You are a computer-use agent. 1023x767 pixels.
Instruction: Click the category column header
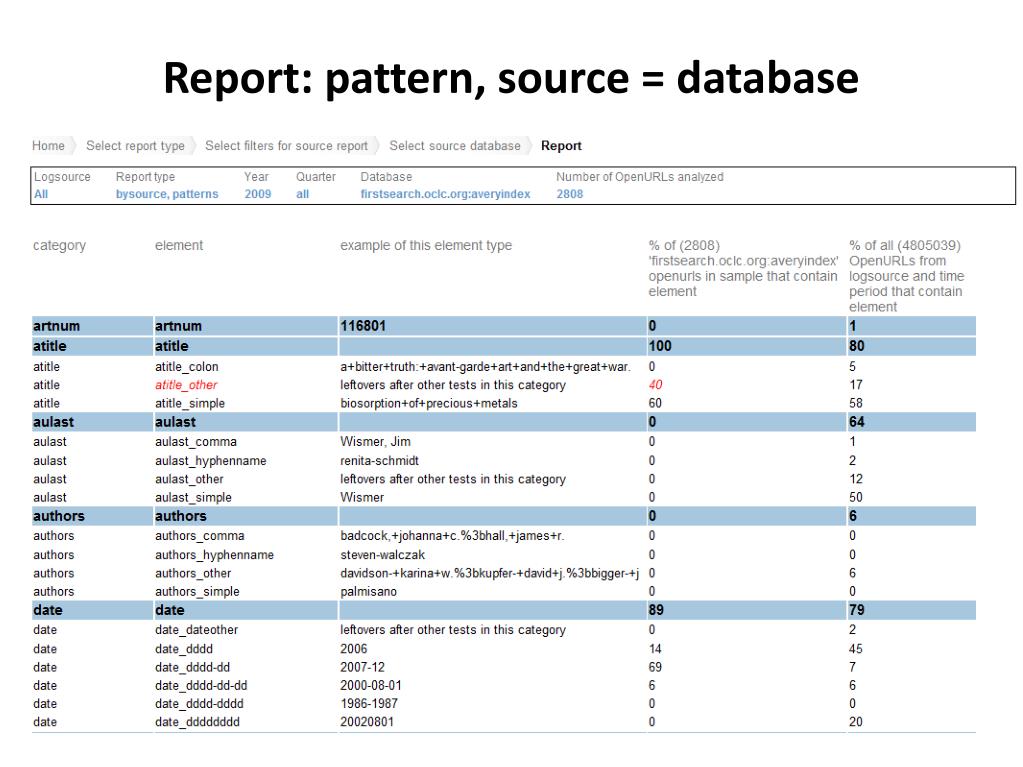point(59,246)
